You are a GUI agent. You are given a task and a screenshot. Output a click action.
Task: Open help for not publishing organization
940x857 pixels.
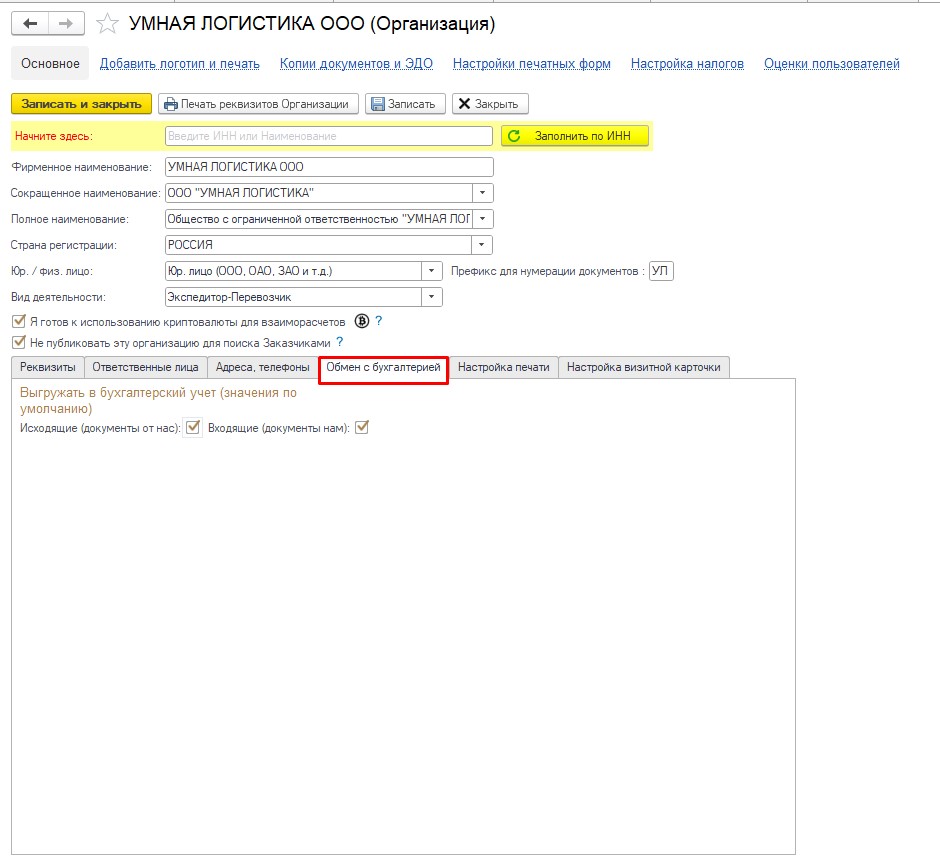tap(339, 342)
